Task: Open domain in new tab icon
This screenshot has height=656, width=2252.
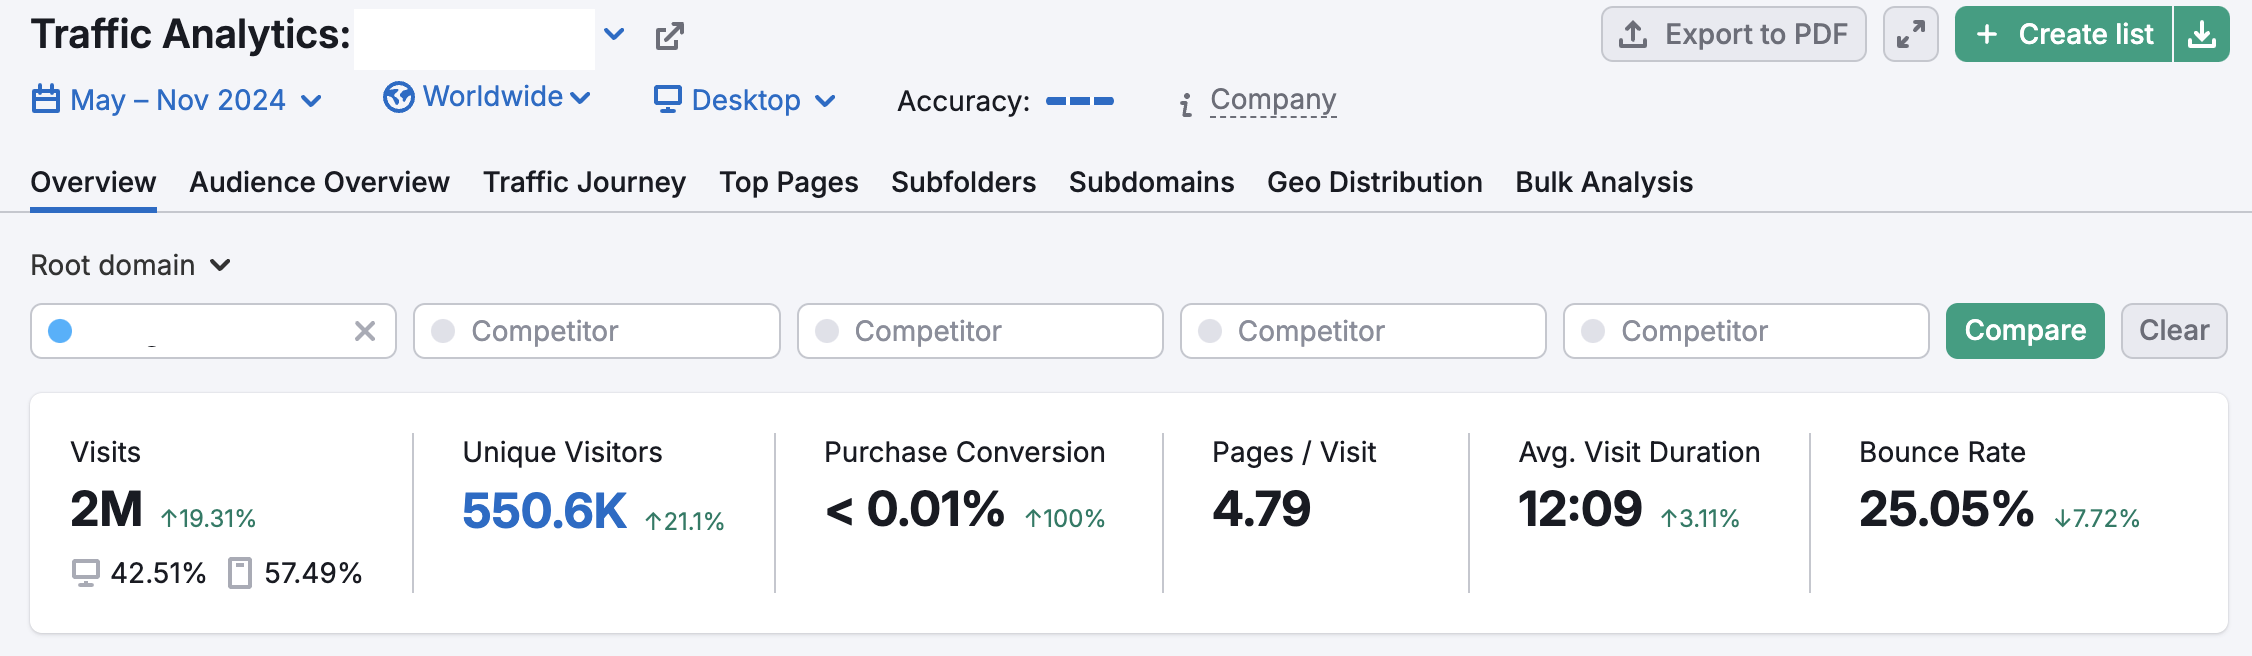Action: (x=669, y=36)
